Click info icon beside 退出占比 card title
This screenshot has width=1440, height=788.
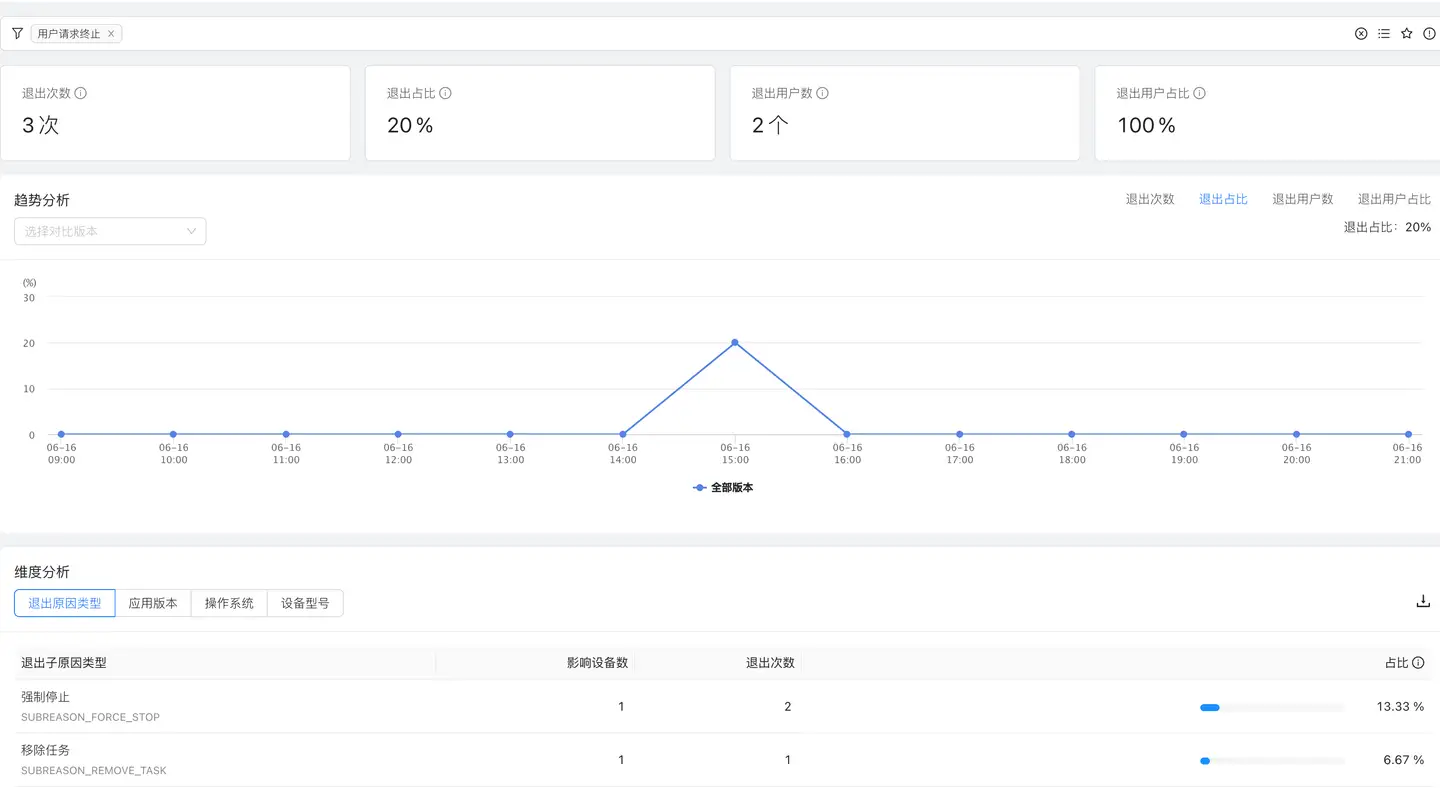coord(446,93)
